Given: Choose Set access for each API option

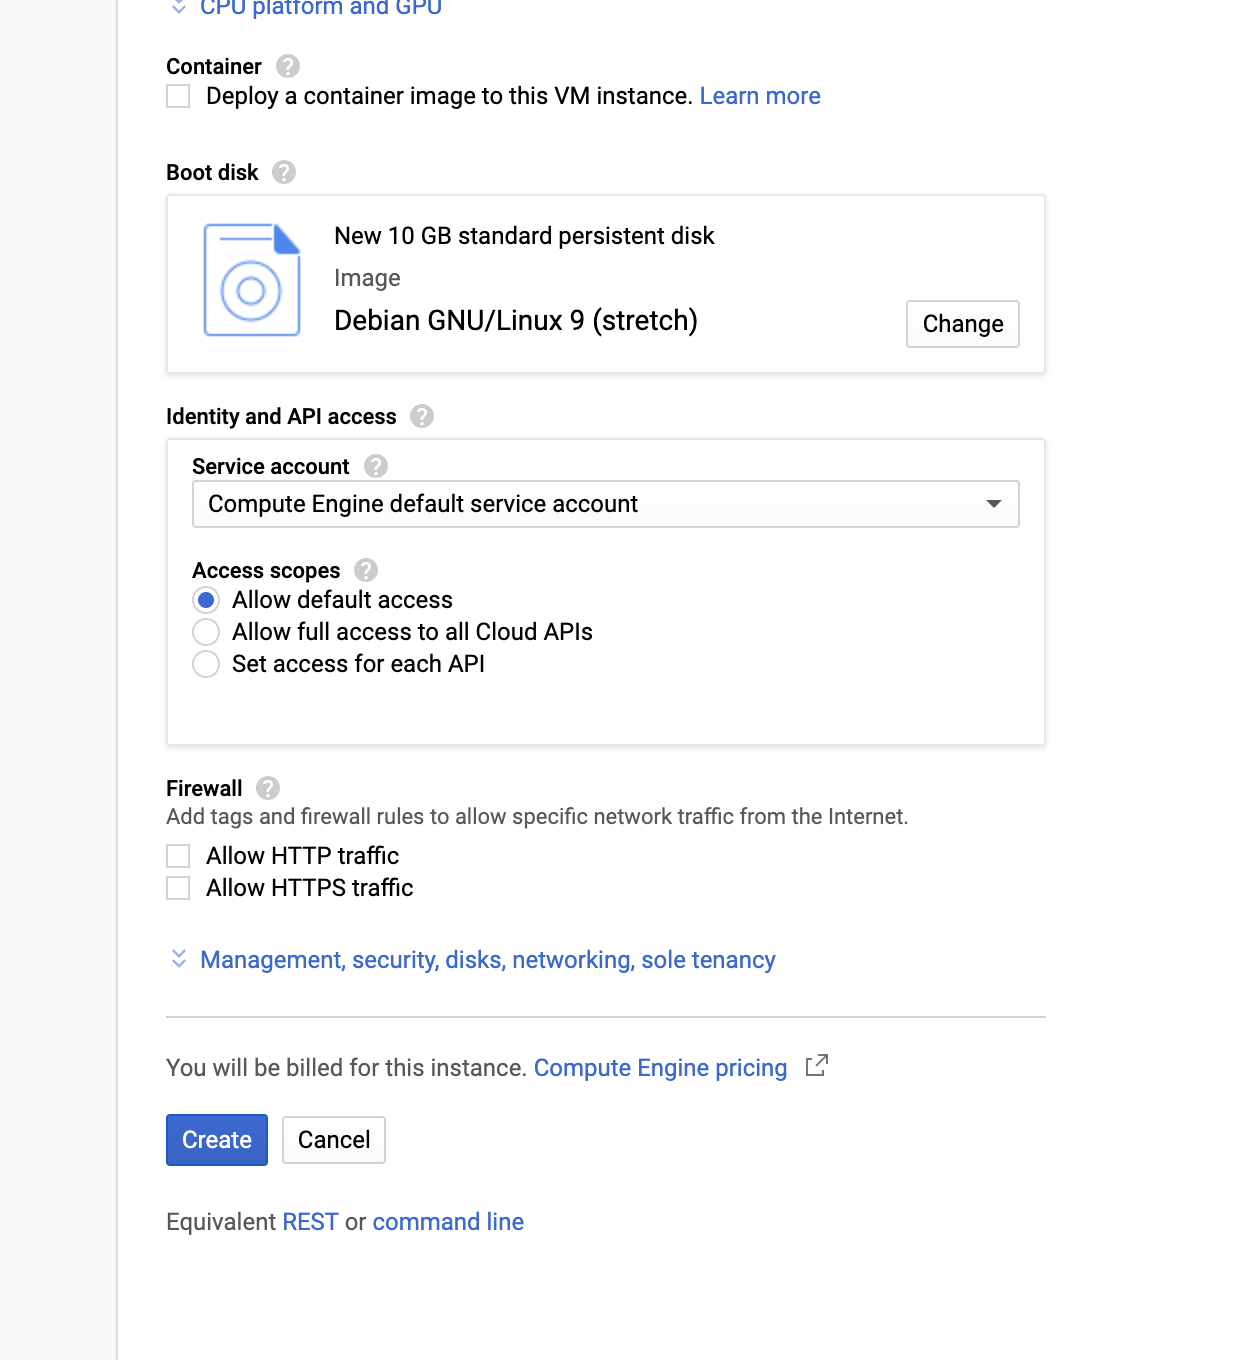Looking at the screenshot, I should coord(206,664).
